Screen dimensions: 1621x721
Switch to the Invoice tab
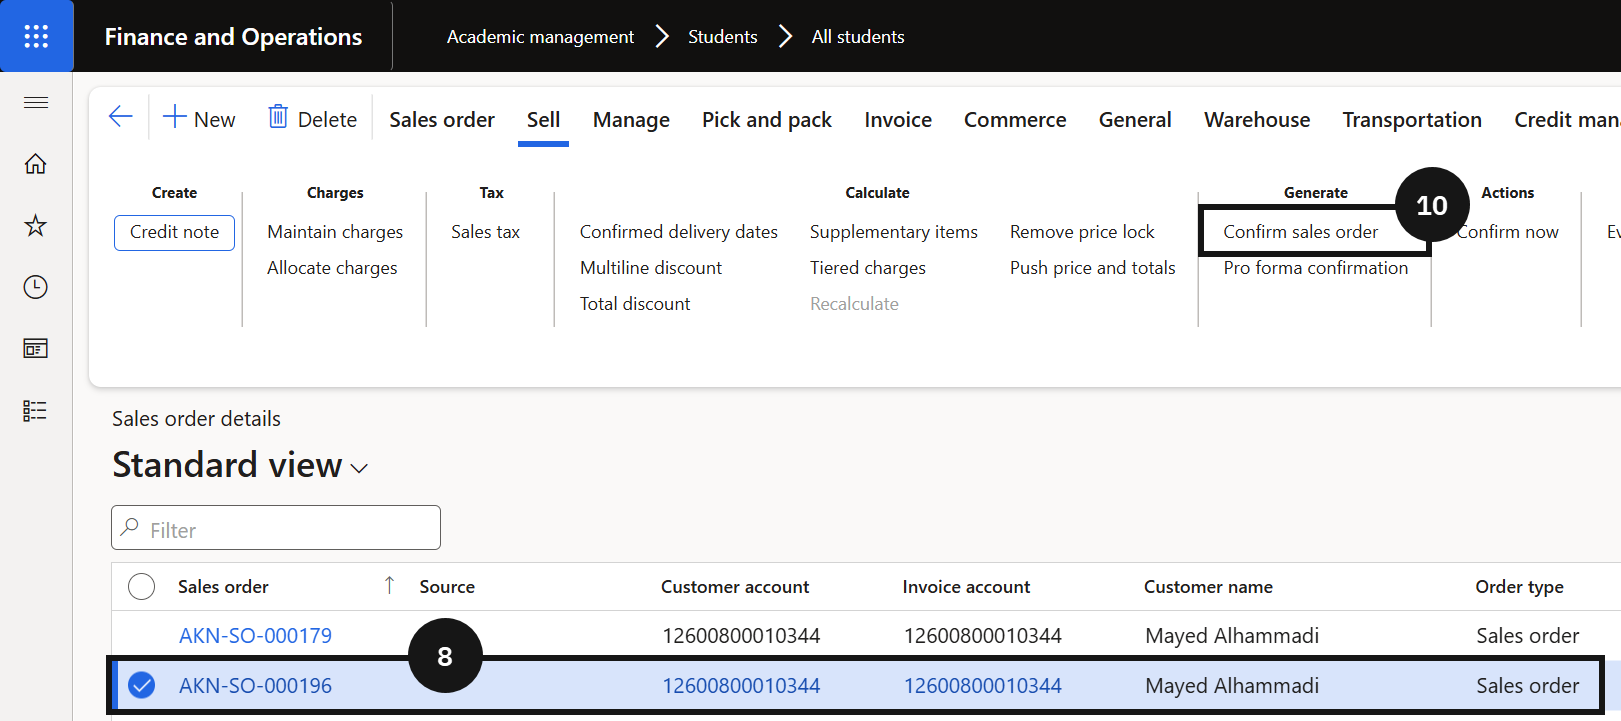coord(898,120)
